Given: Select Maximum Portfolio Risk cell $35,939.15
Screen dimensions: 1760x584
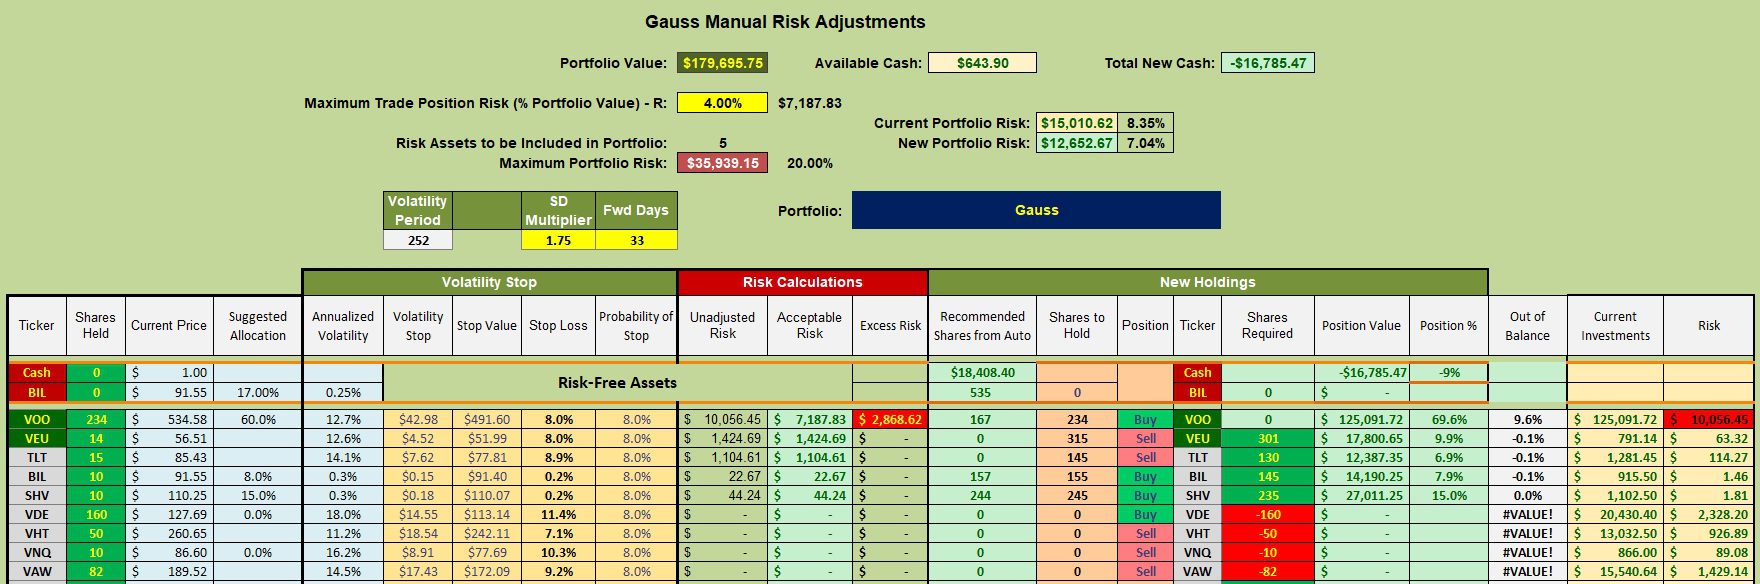Looking at the screenshot, I should coord(722,163).
